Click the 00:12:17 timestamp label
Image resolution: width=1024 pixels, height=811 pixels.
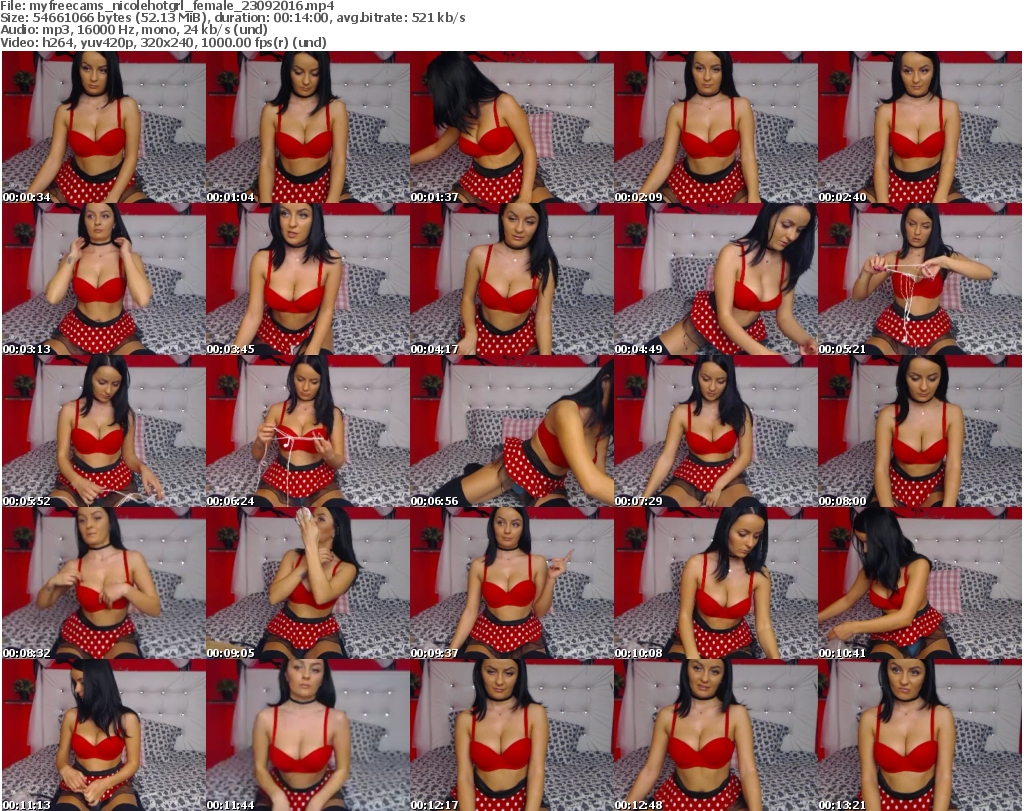click(434, 804)
